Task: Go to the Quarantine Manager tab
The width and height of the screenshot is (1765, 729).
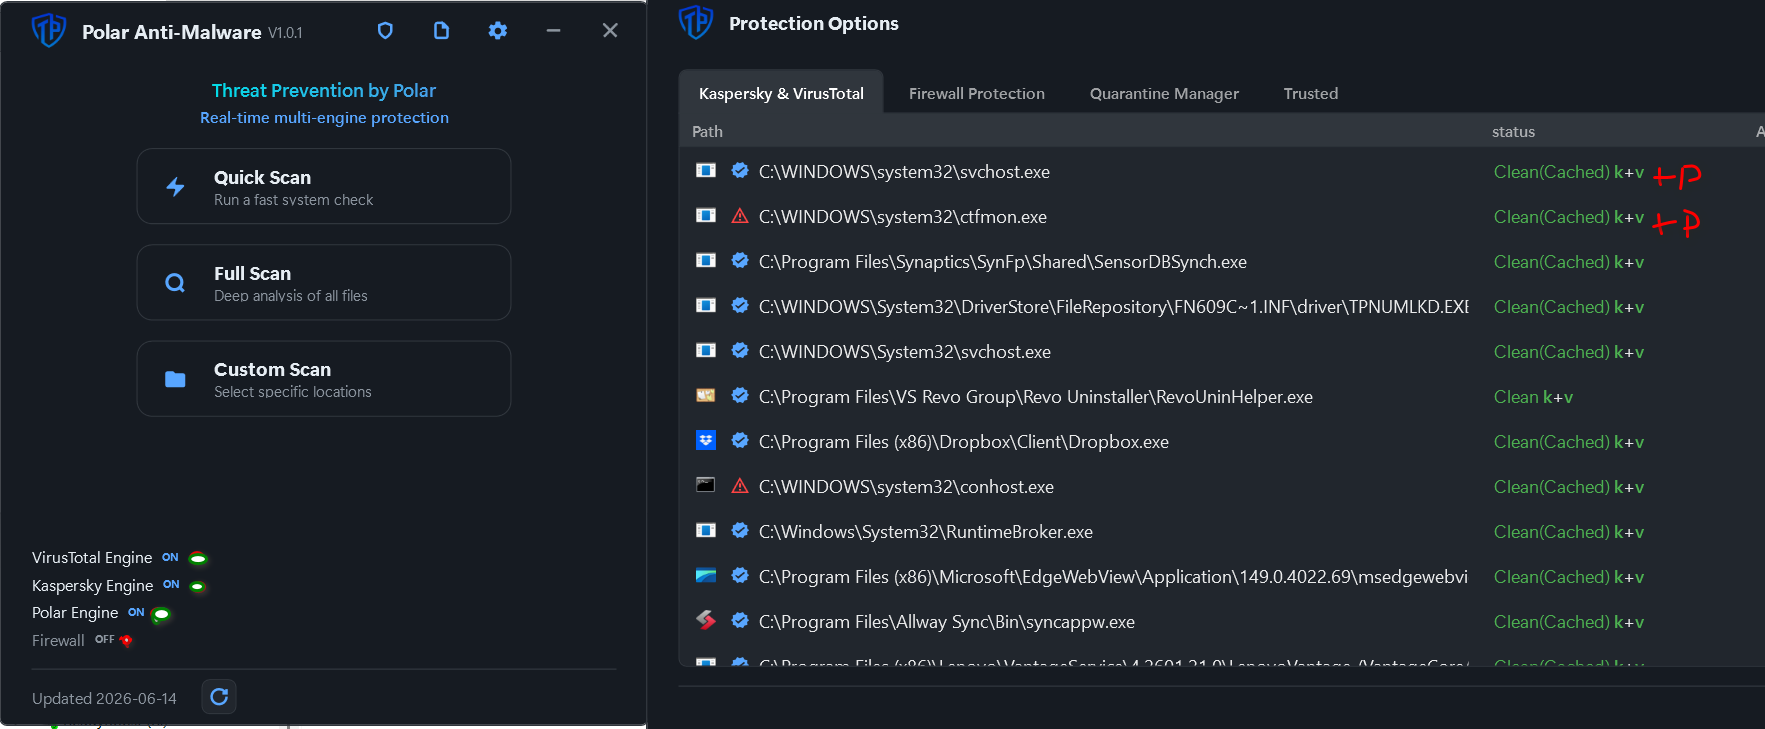Action: (1164, 93)
